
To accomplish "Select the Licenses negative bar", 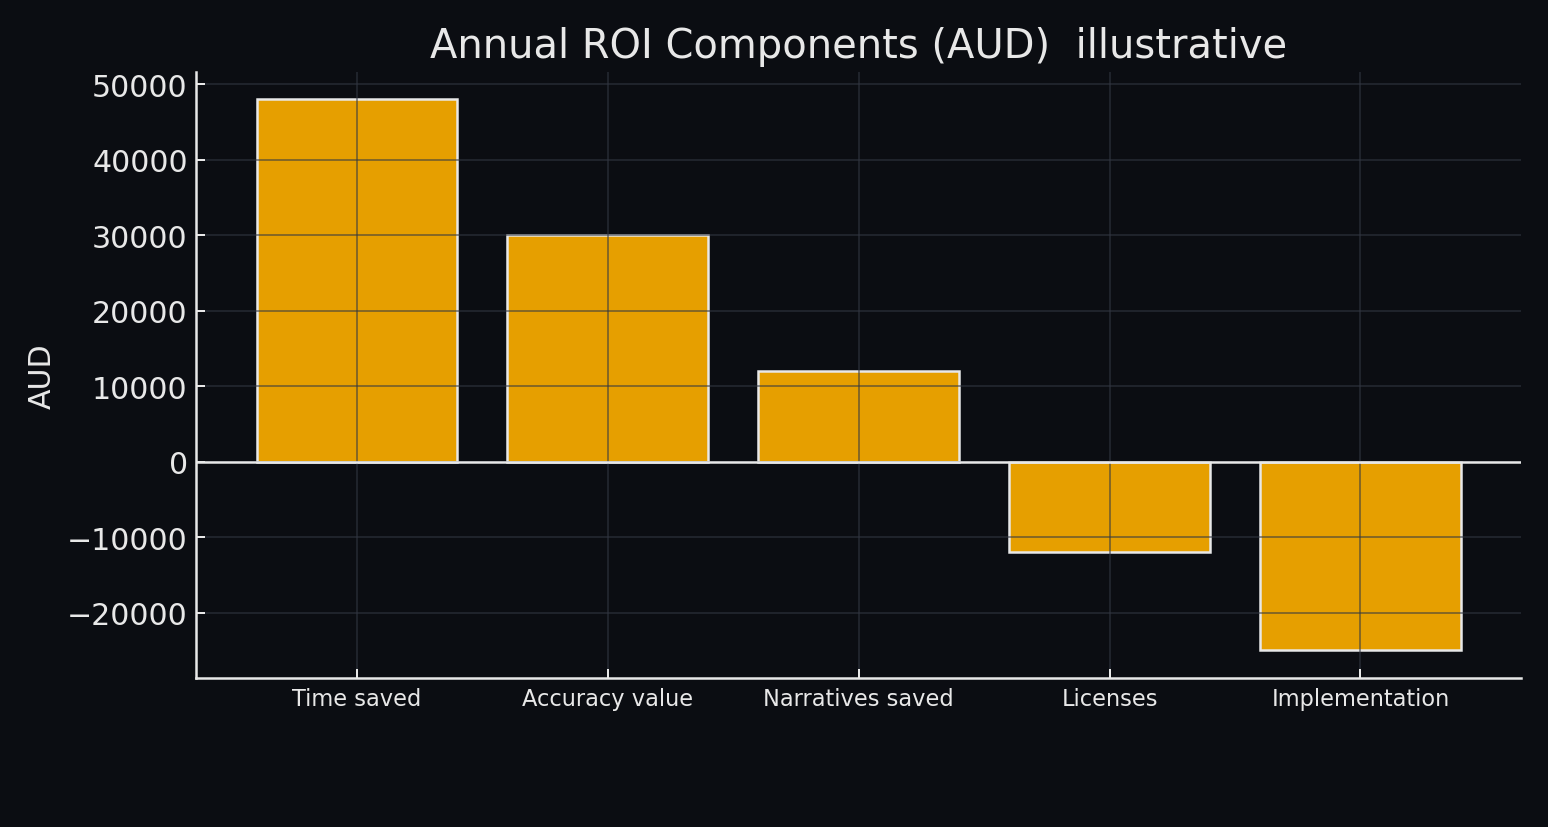I will coord(1110,505).
